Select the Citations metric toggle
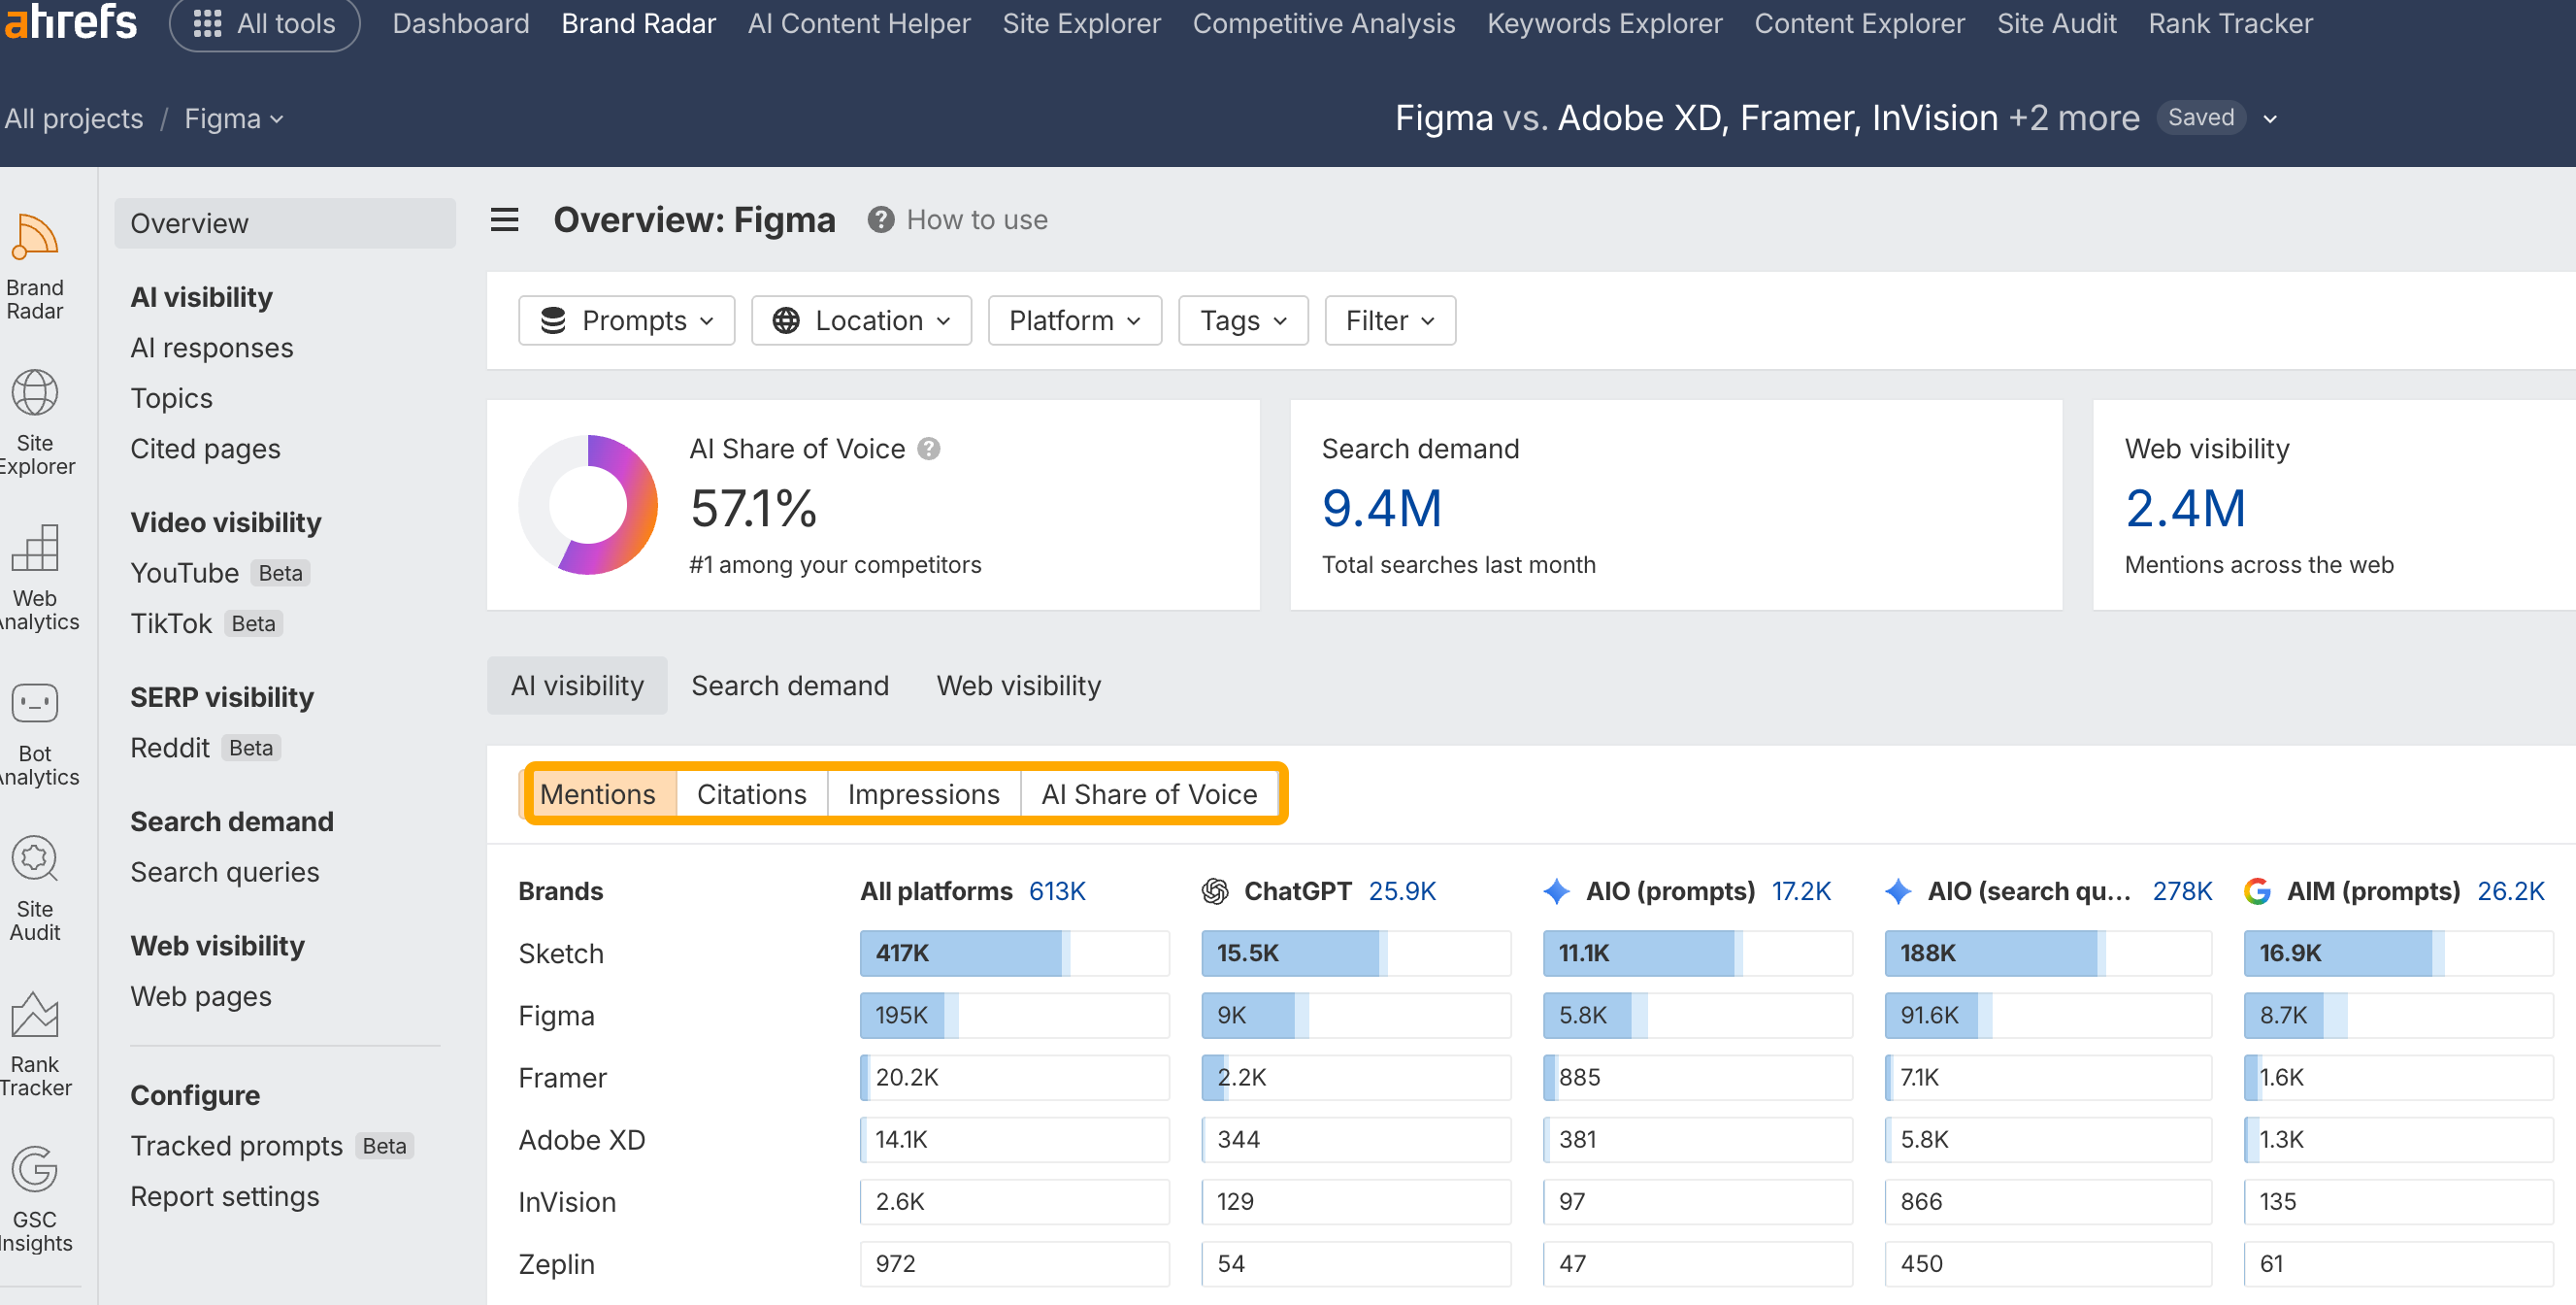The image size is (2576, 1305). [x=752, y=794]
